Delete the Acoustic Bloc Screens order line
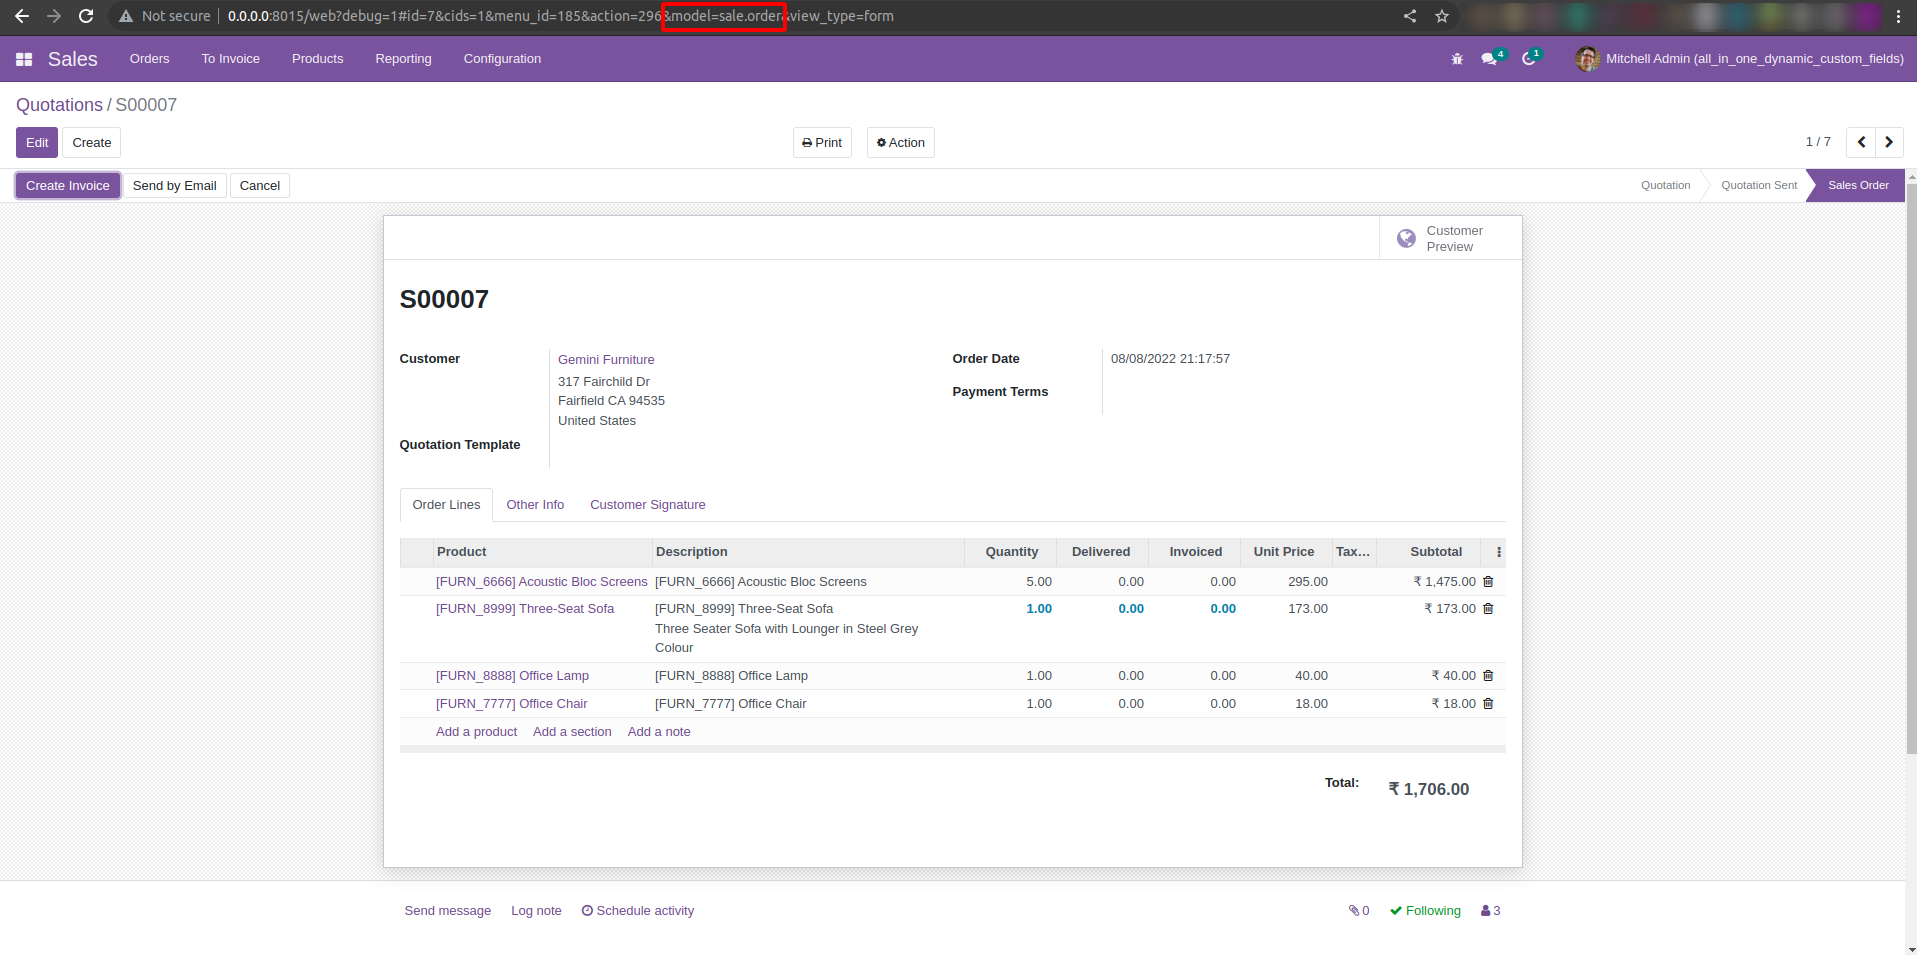The height and width of the screenshot is (955, 1917). coord(1488,582)
